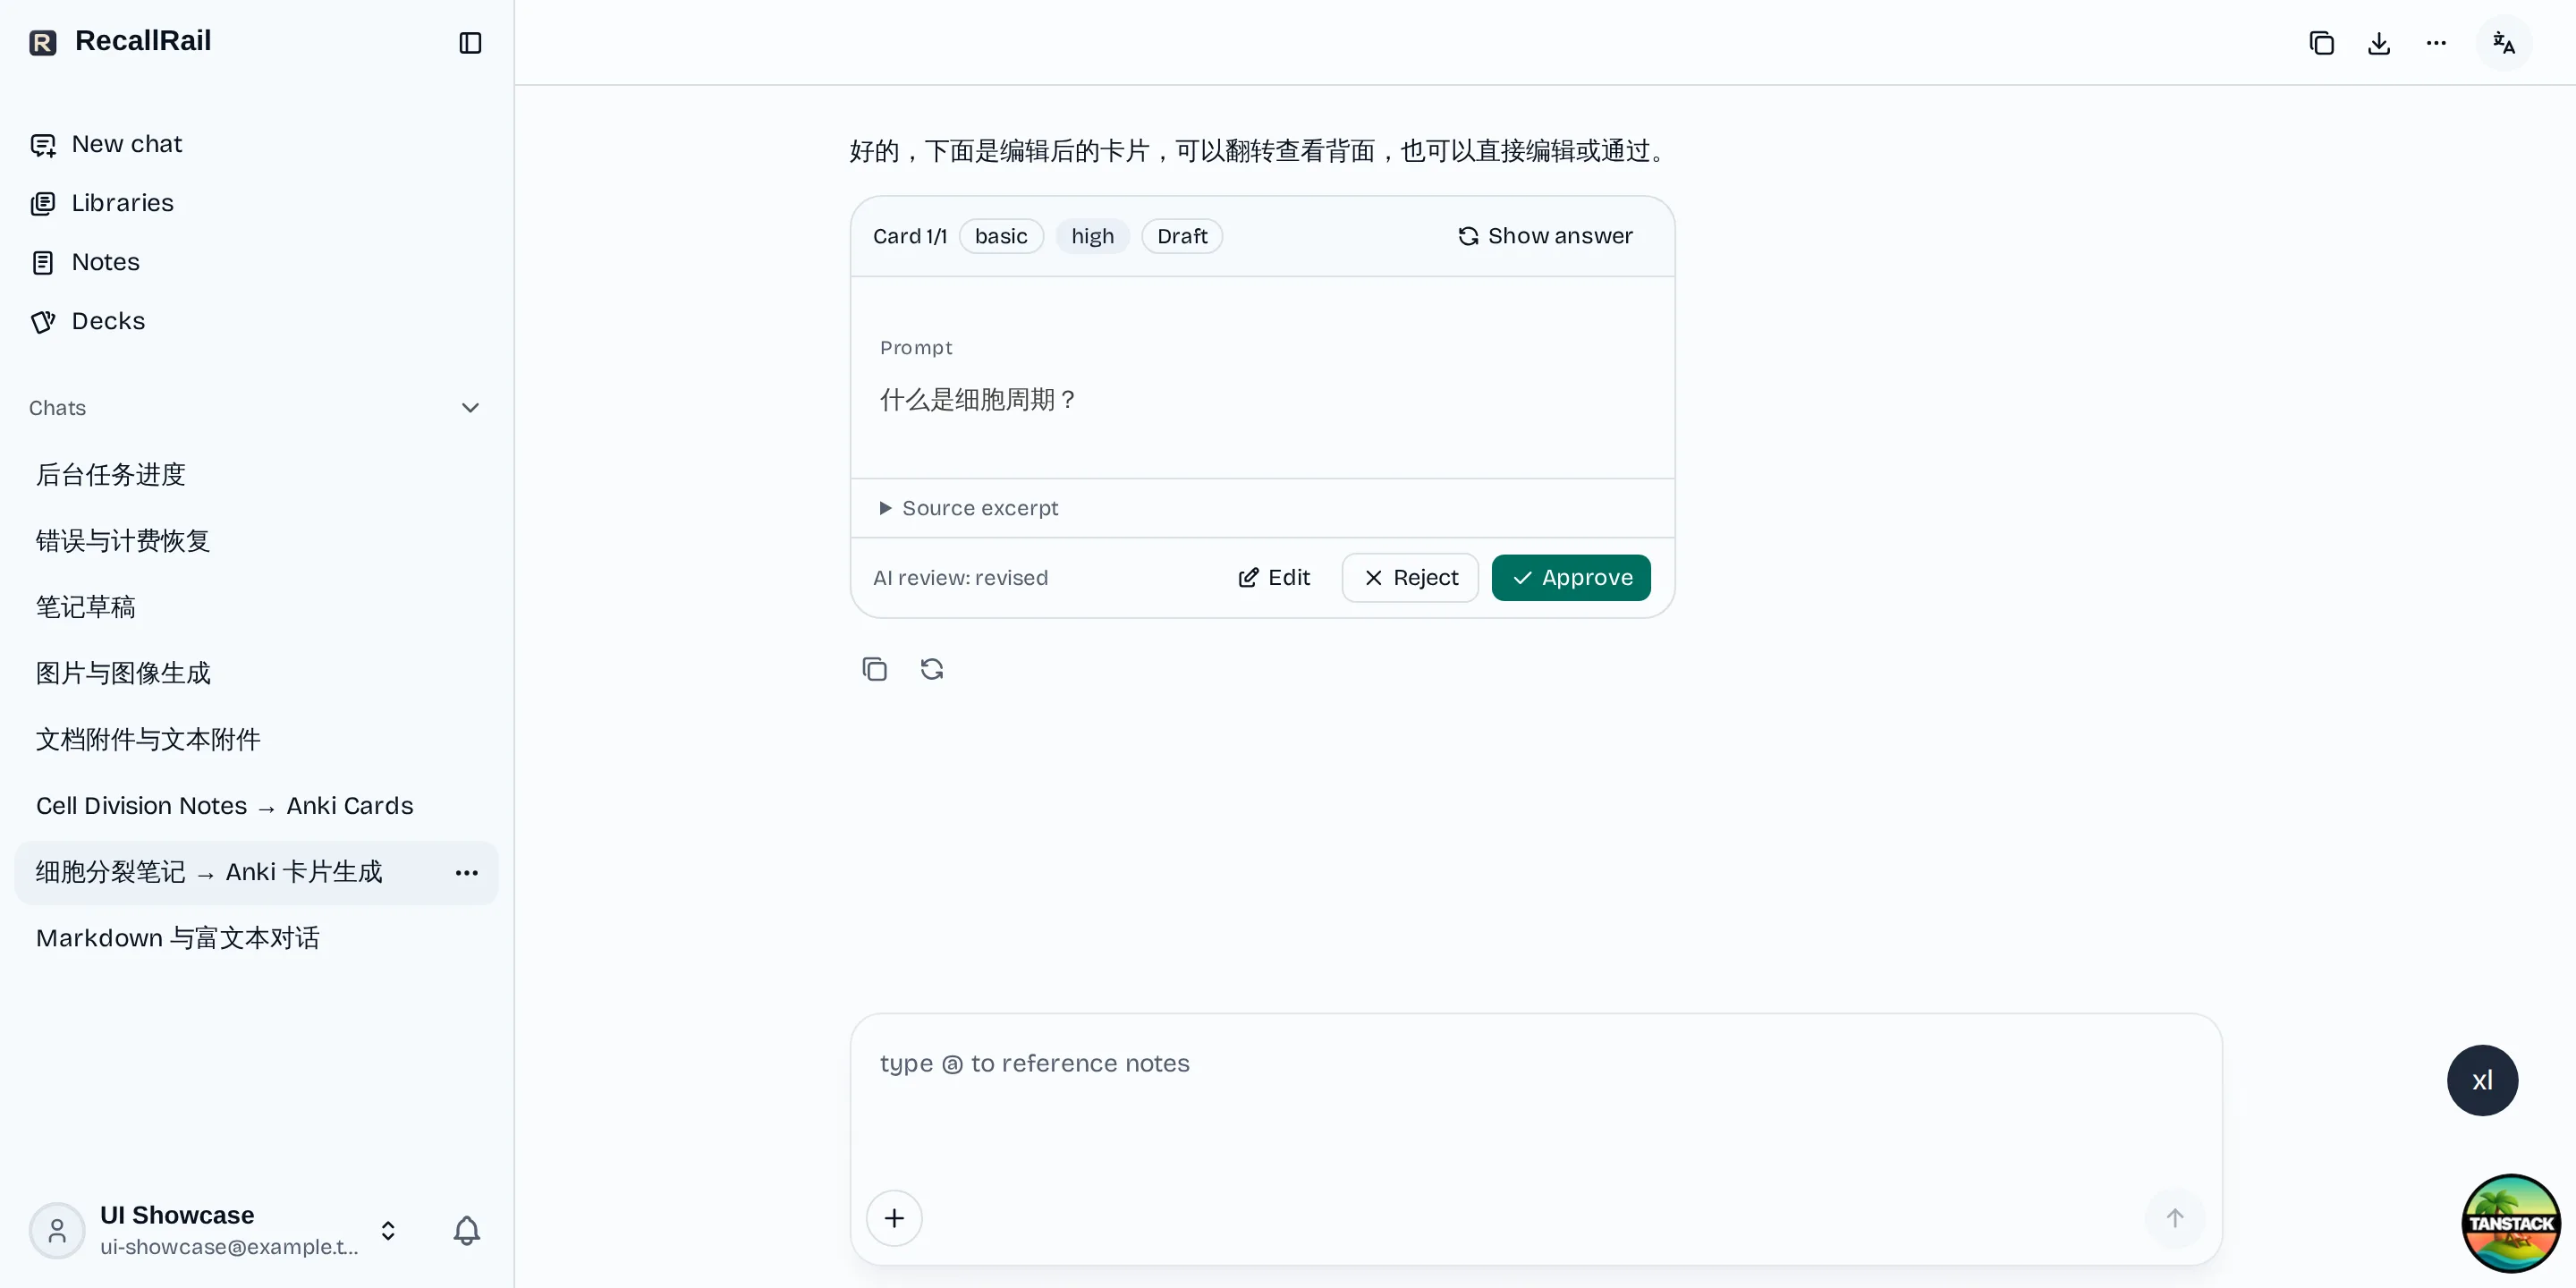This screenshot has height=1288, width=2576.
Task: Toggle the sidebar collapse icon
Action: [470, 43]
